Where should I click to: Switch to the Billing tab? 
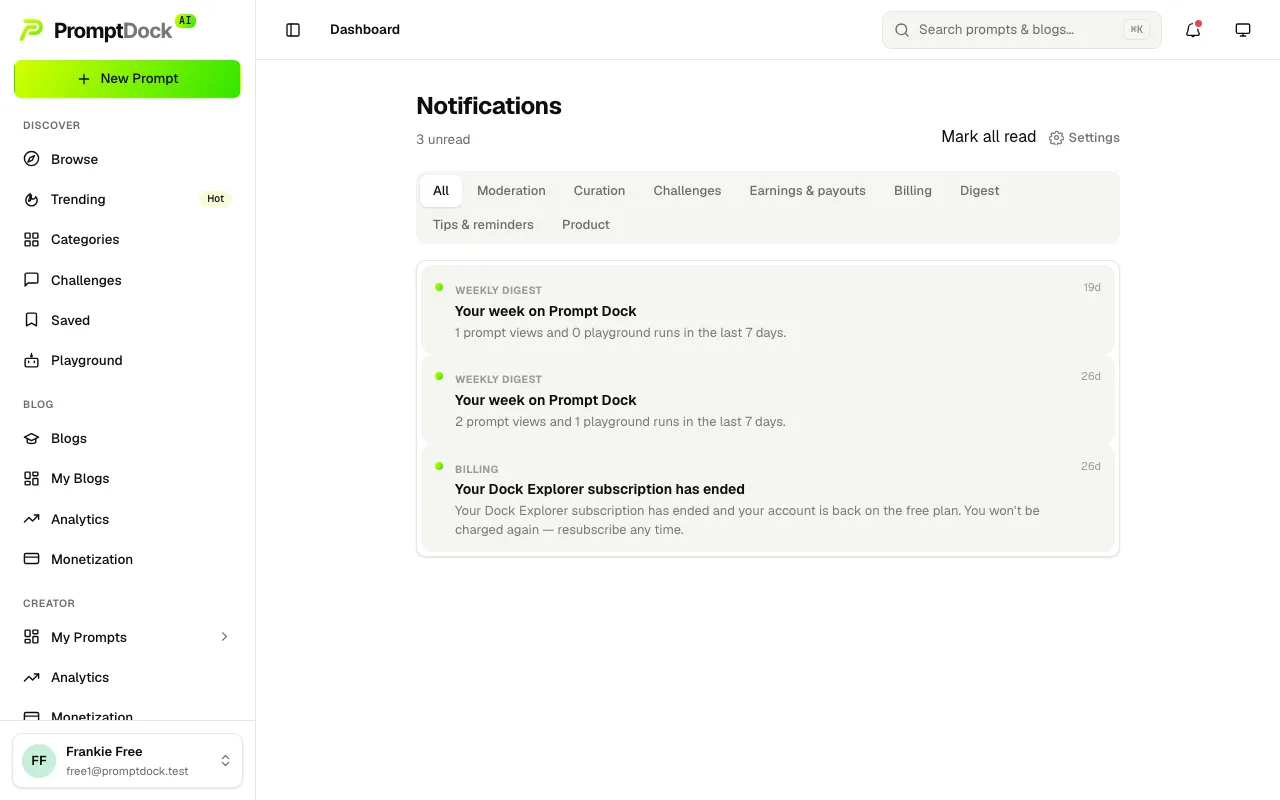tap(913, 191)
